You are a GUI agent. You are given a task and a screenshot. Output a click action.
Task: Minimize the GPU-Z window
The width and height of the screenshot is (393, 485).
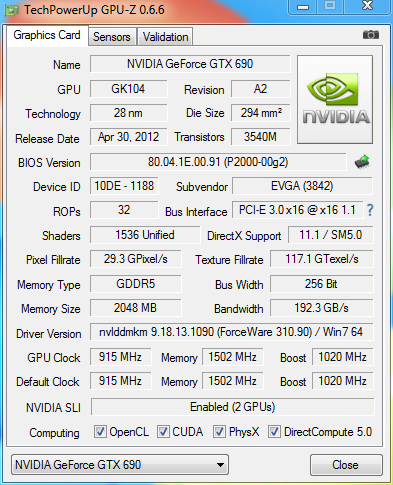[303, 7]
